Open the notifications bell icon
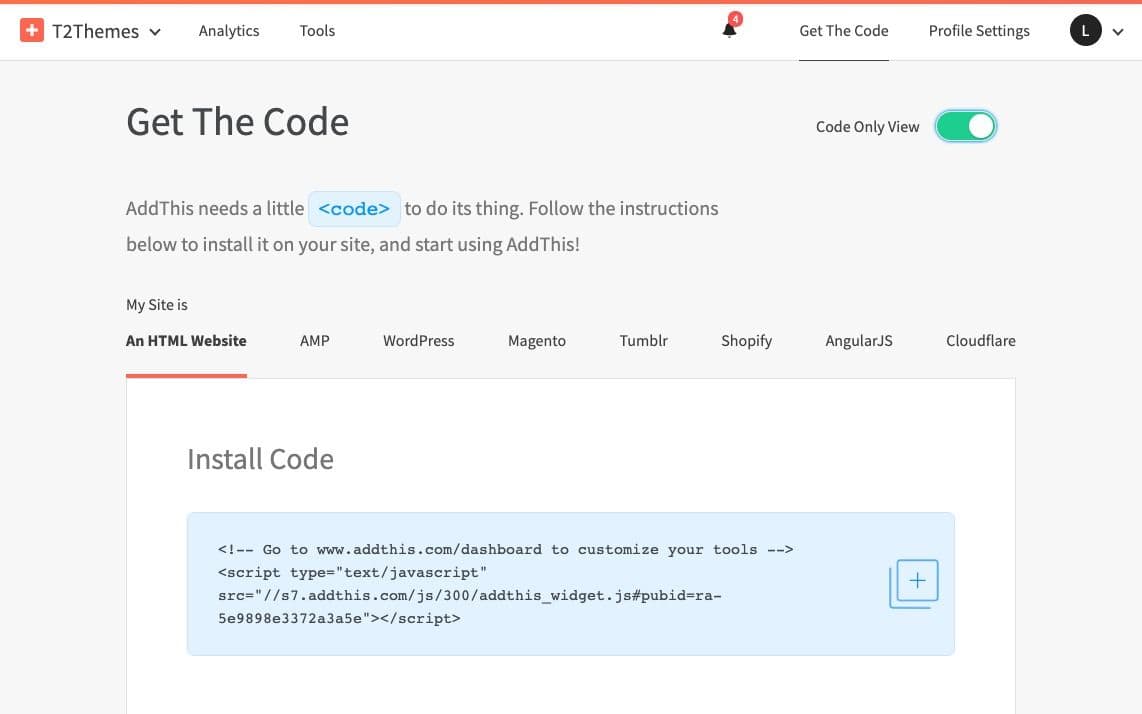Image resolution: width=1142 pixels, height=714 pixels. coord(729,30)
